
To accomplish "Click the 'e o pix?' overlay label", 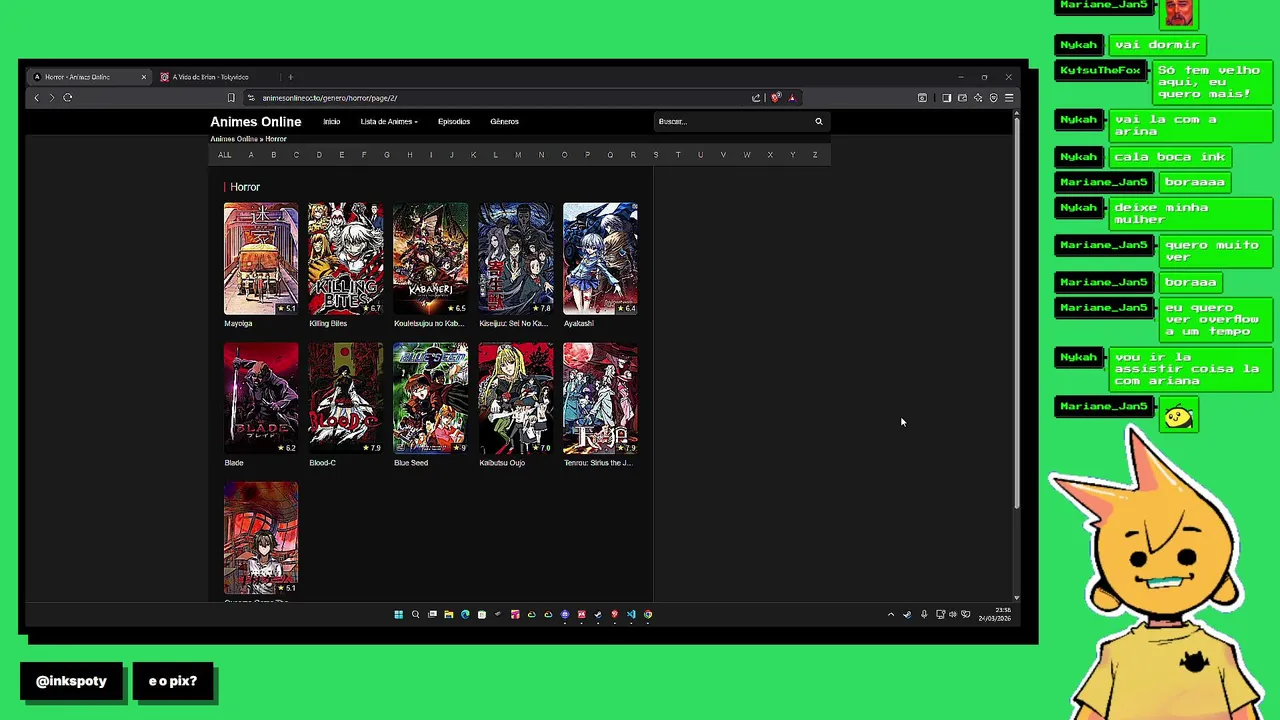I will click(173, 681).
